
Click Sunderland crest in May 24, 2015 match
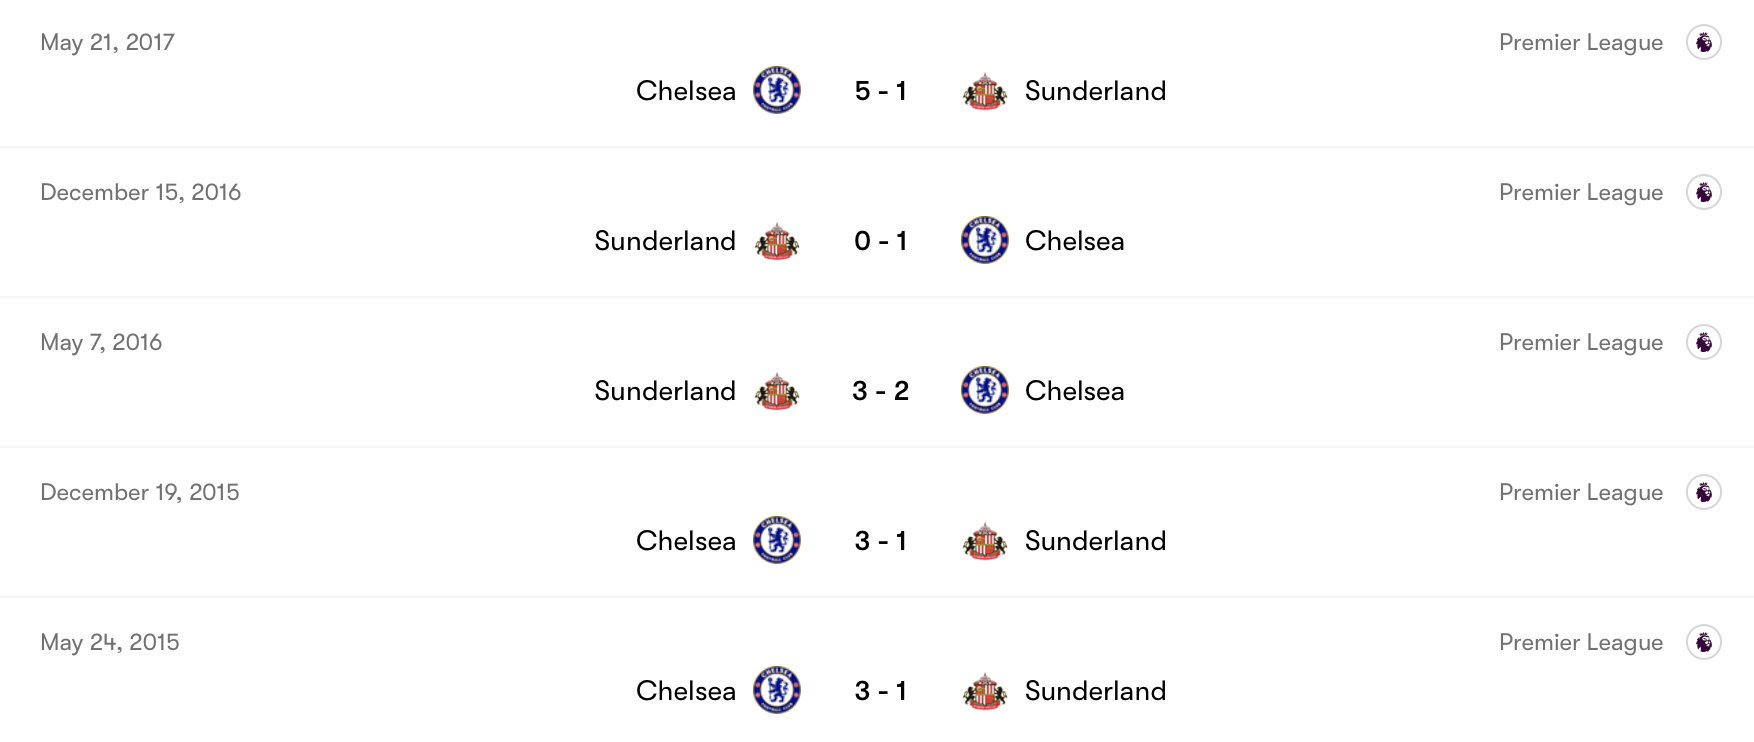point(985,691)
